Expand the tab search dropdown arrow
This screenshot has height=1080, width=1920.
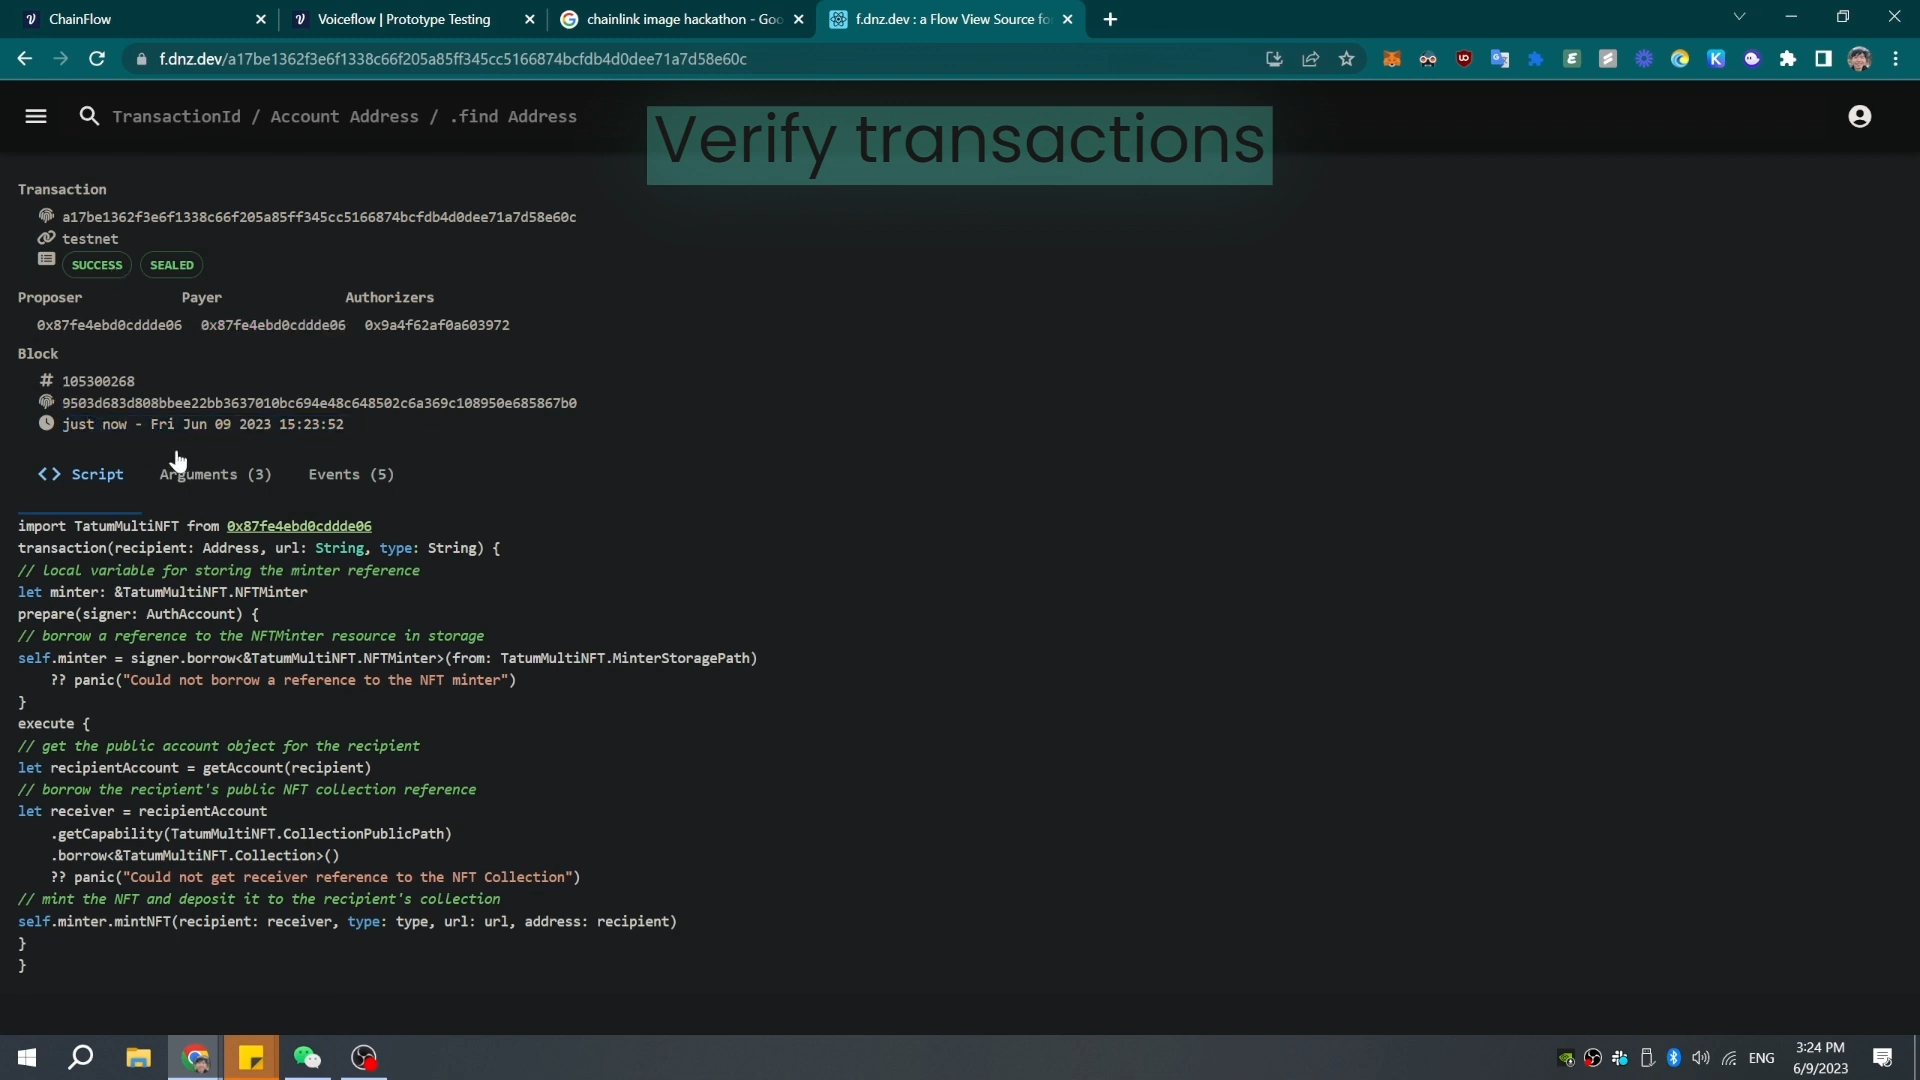1739,17
